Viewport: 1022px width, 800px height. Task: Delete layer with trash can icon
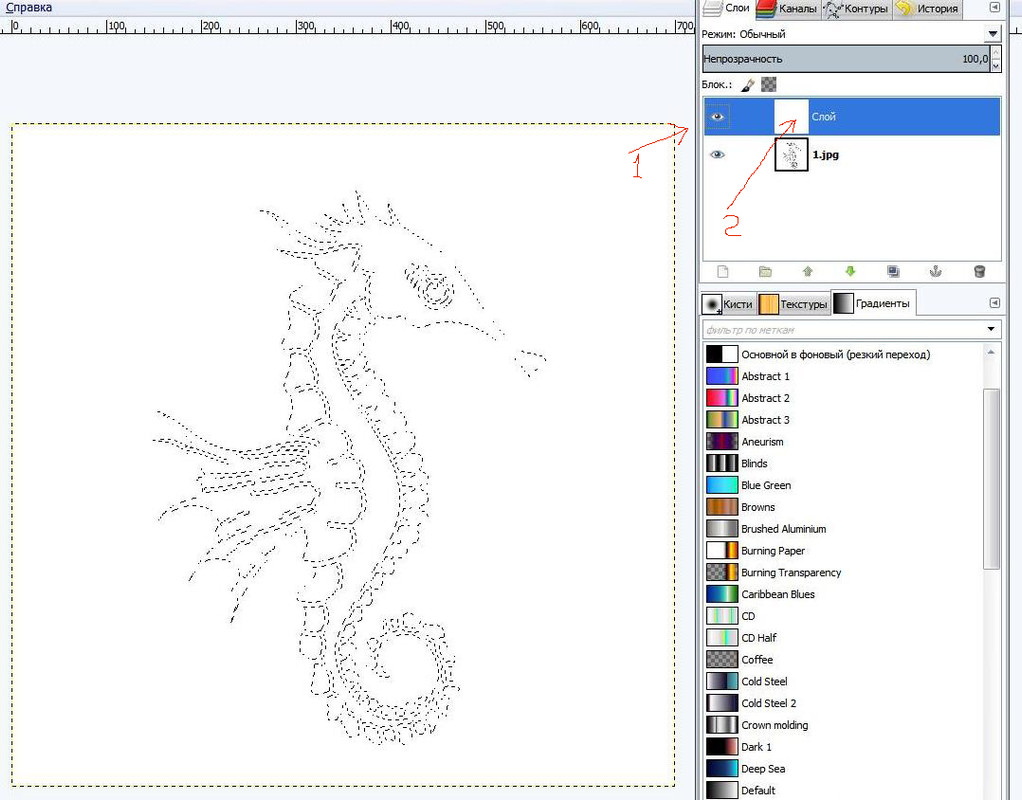tap(979, 271)
